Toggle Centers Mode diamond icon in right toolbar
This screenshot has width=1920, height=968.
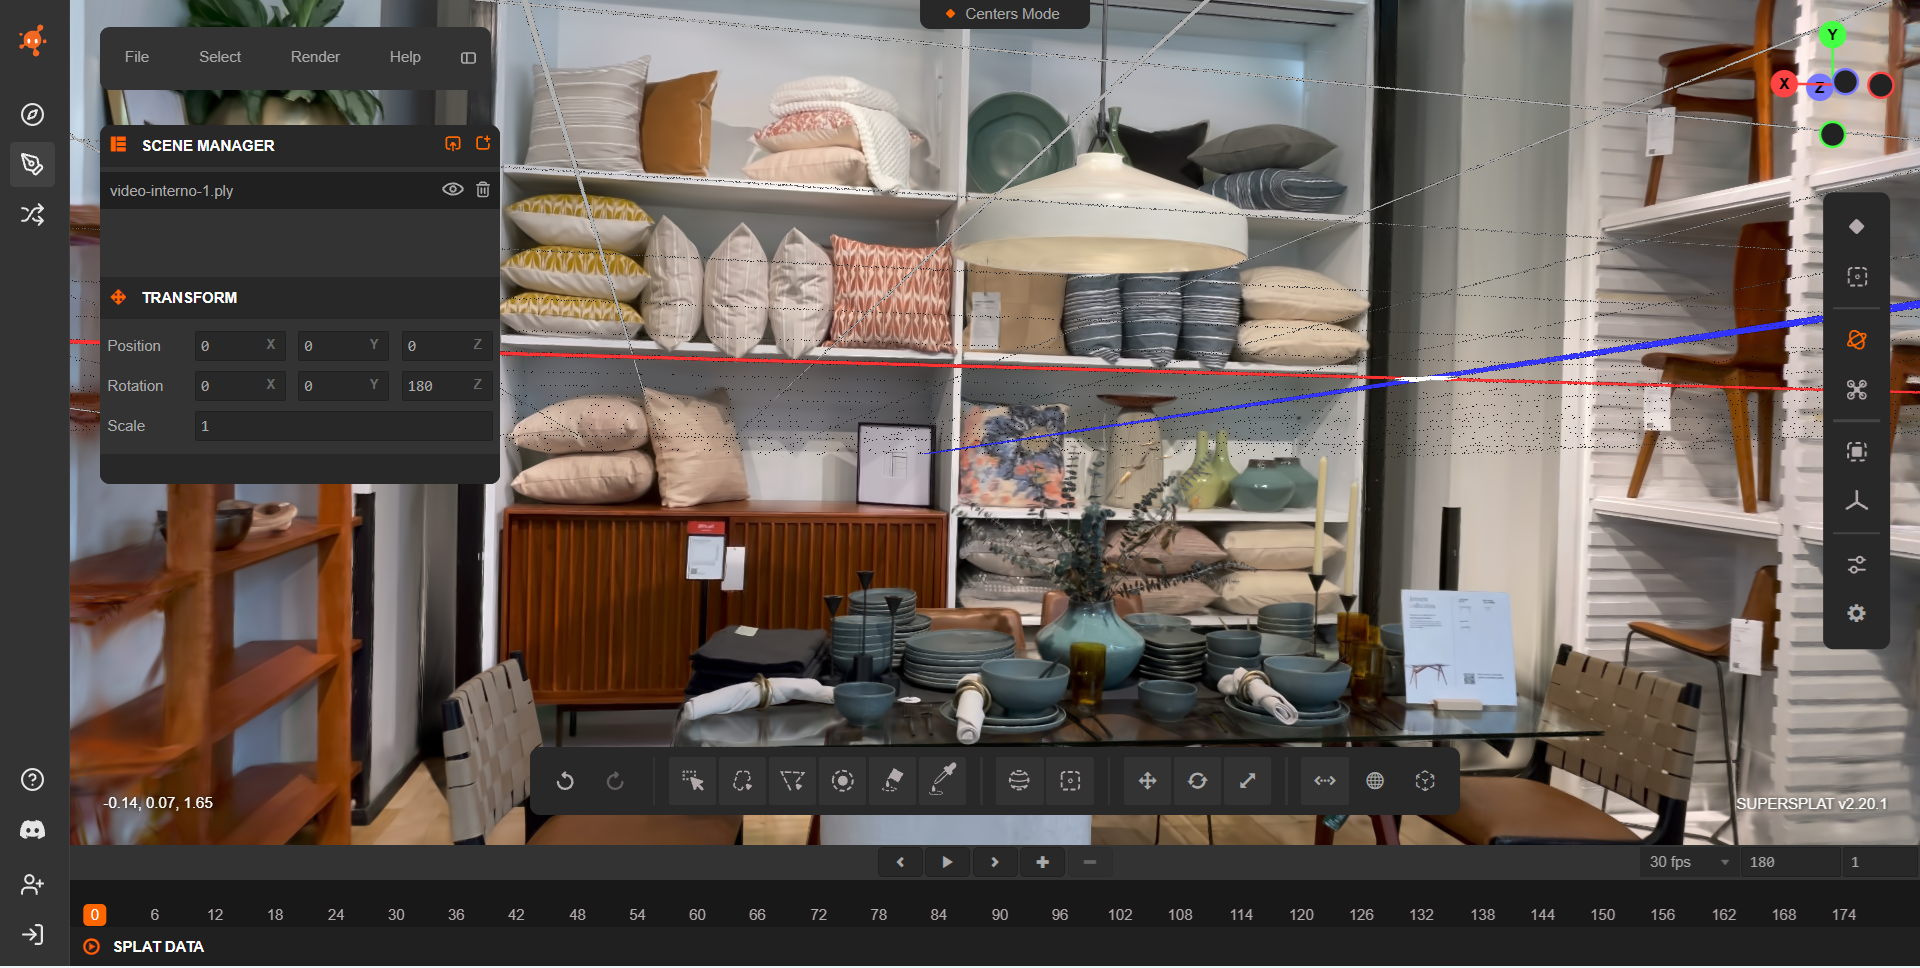point(1856,227)
